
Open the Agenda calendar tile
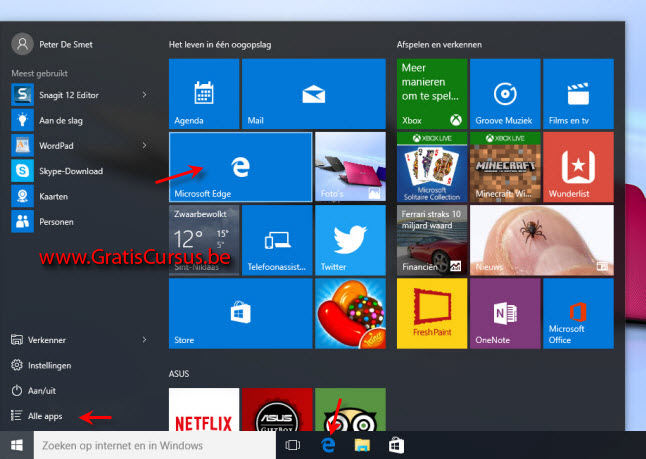point(204,94)
